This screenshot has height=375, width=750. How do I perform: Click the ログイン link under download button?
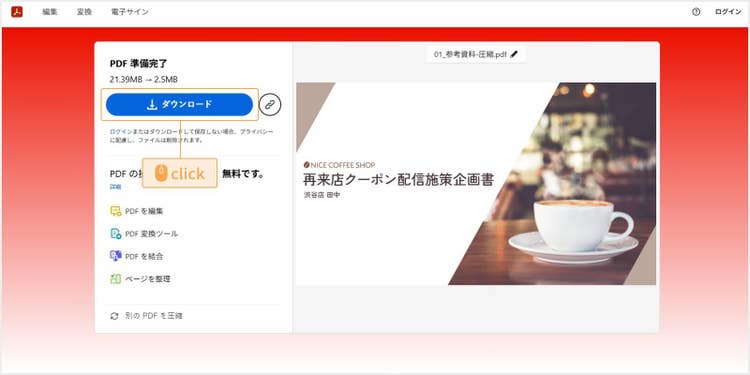[x=121, y=131]
